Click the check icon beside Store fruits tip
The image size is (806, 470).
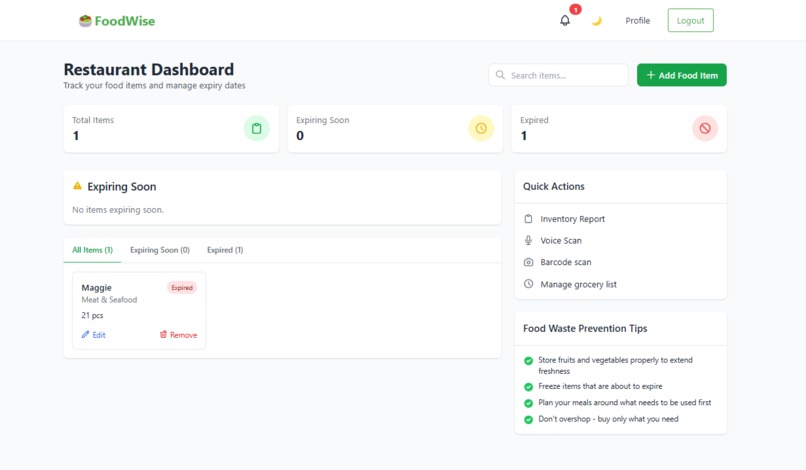(528, 360)
